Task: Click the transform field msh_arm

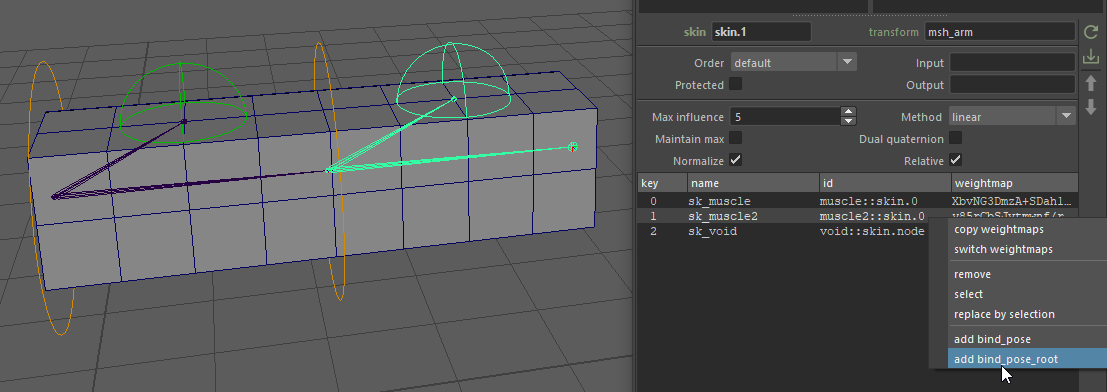Action: tap(1000, 32)
